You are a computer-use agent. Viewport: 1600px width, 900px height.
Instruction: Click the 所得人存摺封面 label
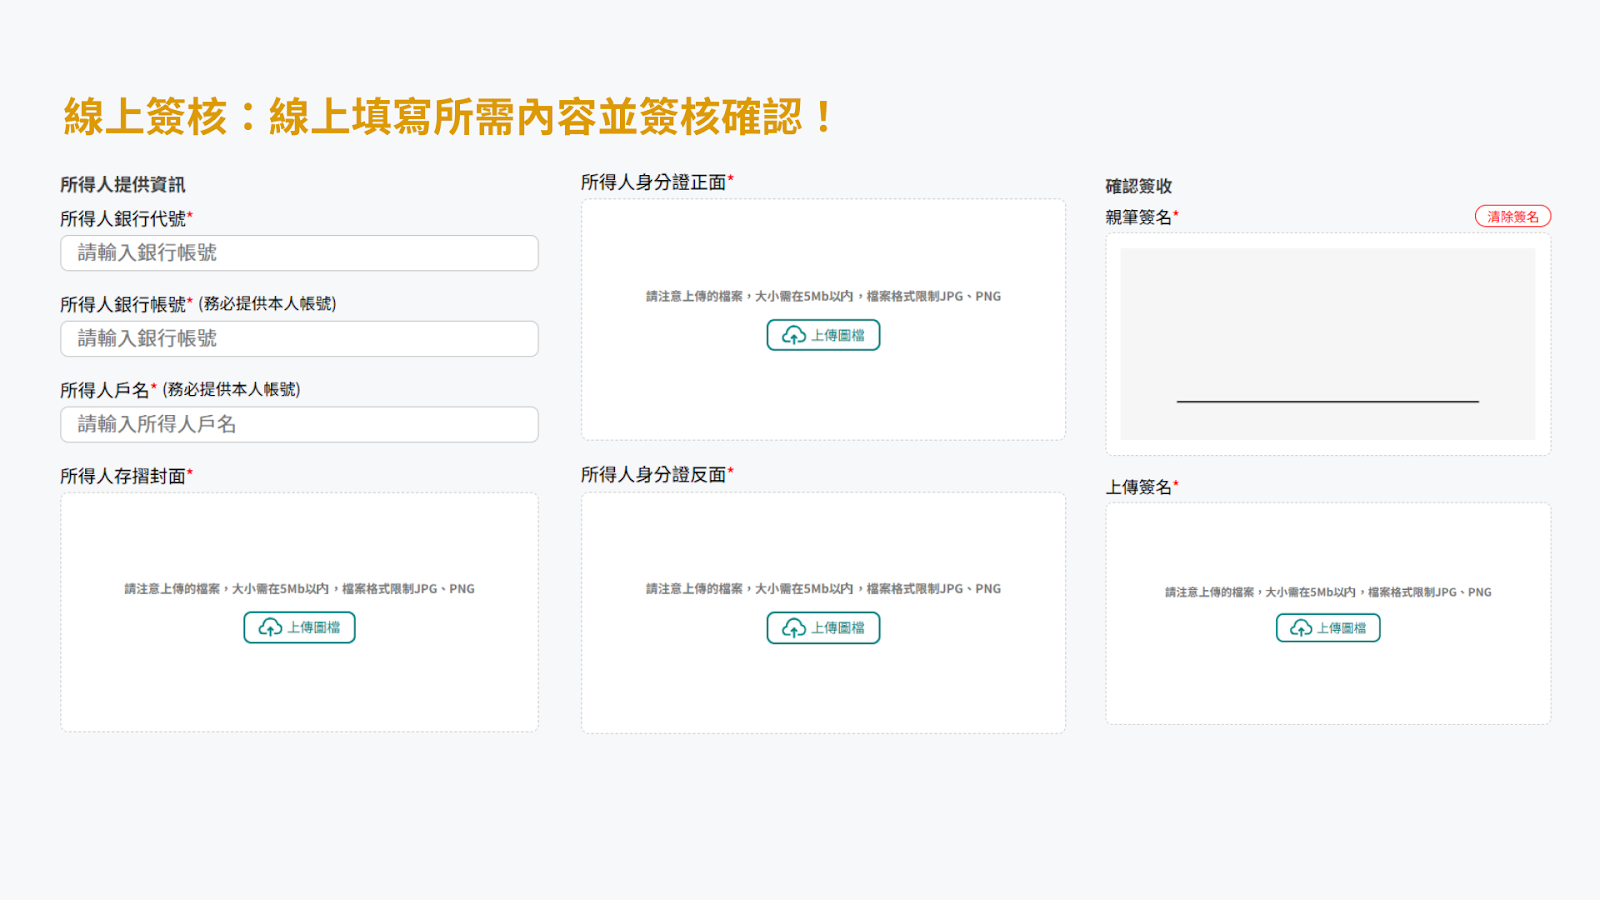pyautogui.click(x=126, y=476)
